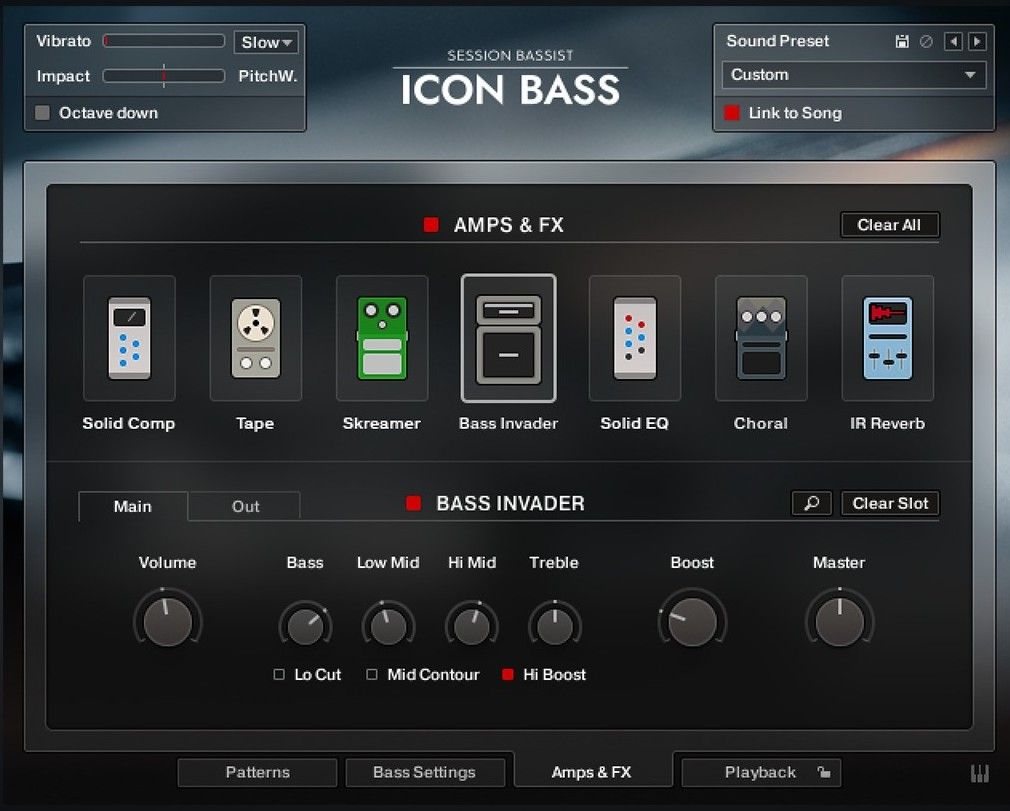Click the magnifier preset browser icon
The image size is (1010, 811).
pos(812,503)
